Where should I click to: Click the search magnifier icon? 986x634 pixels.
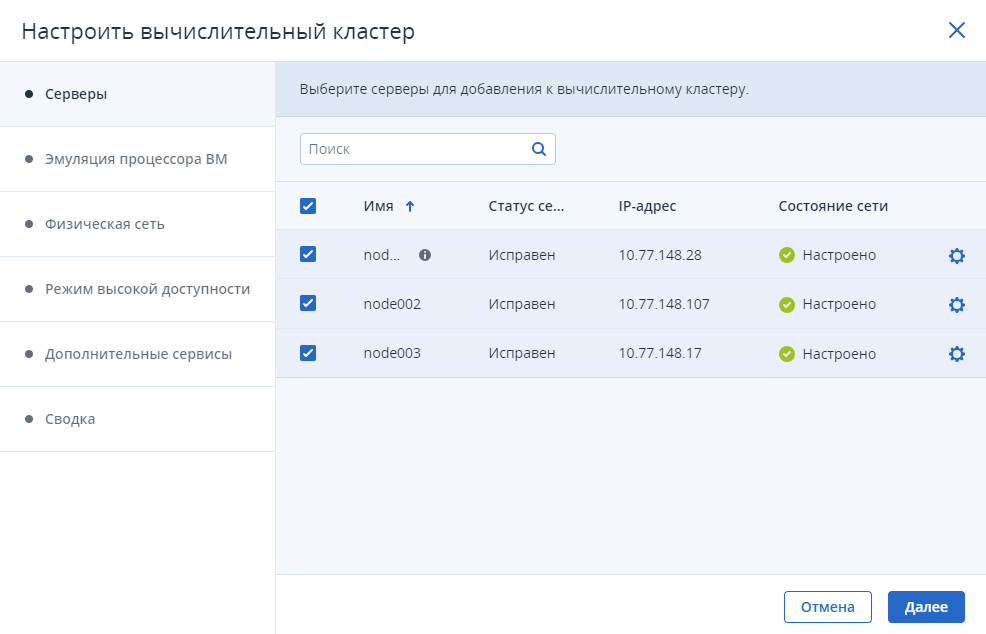click(539, 149)
